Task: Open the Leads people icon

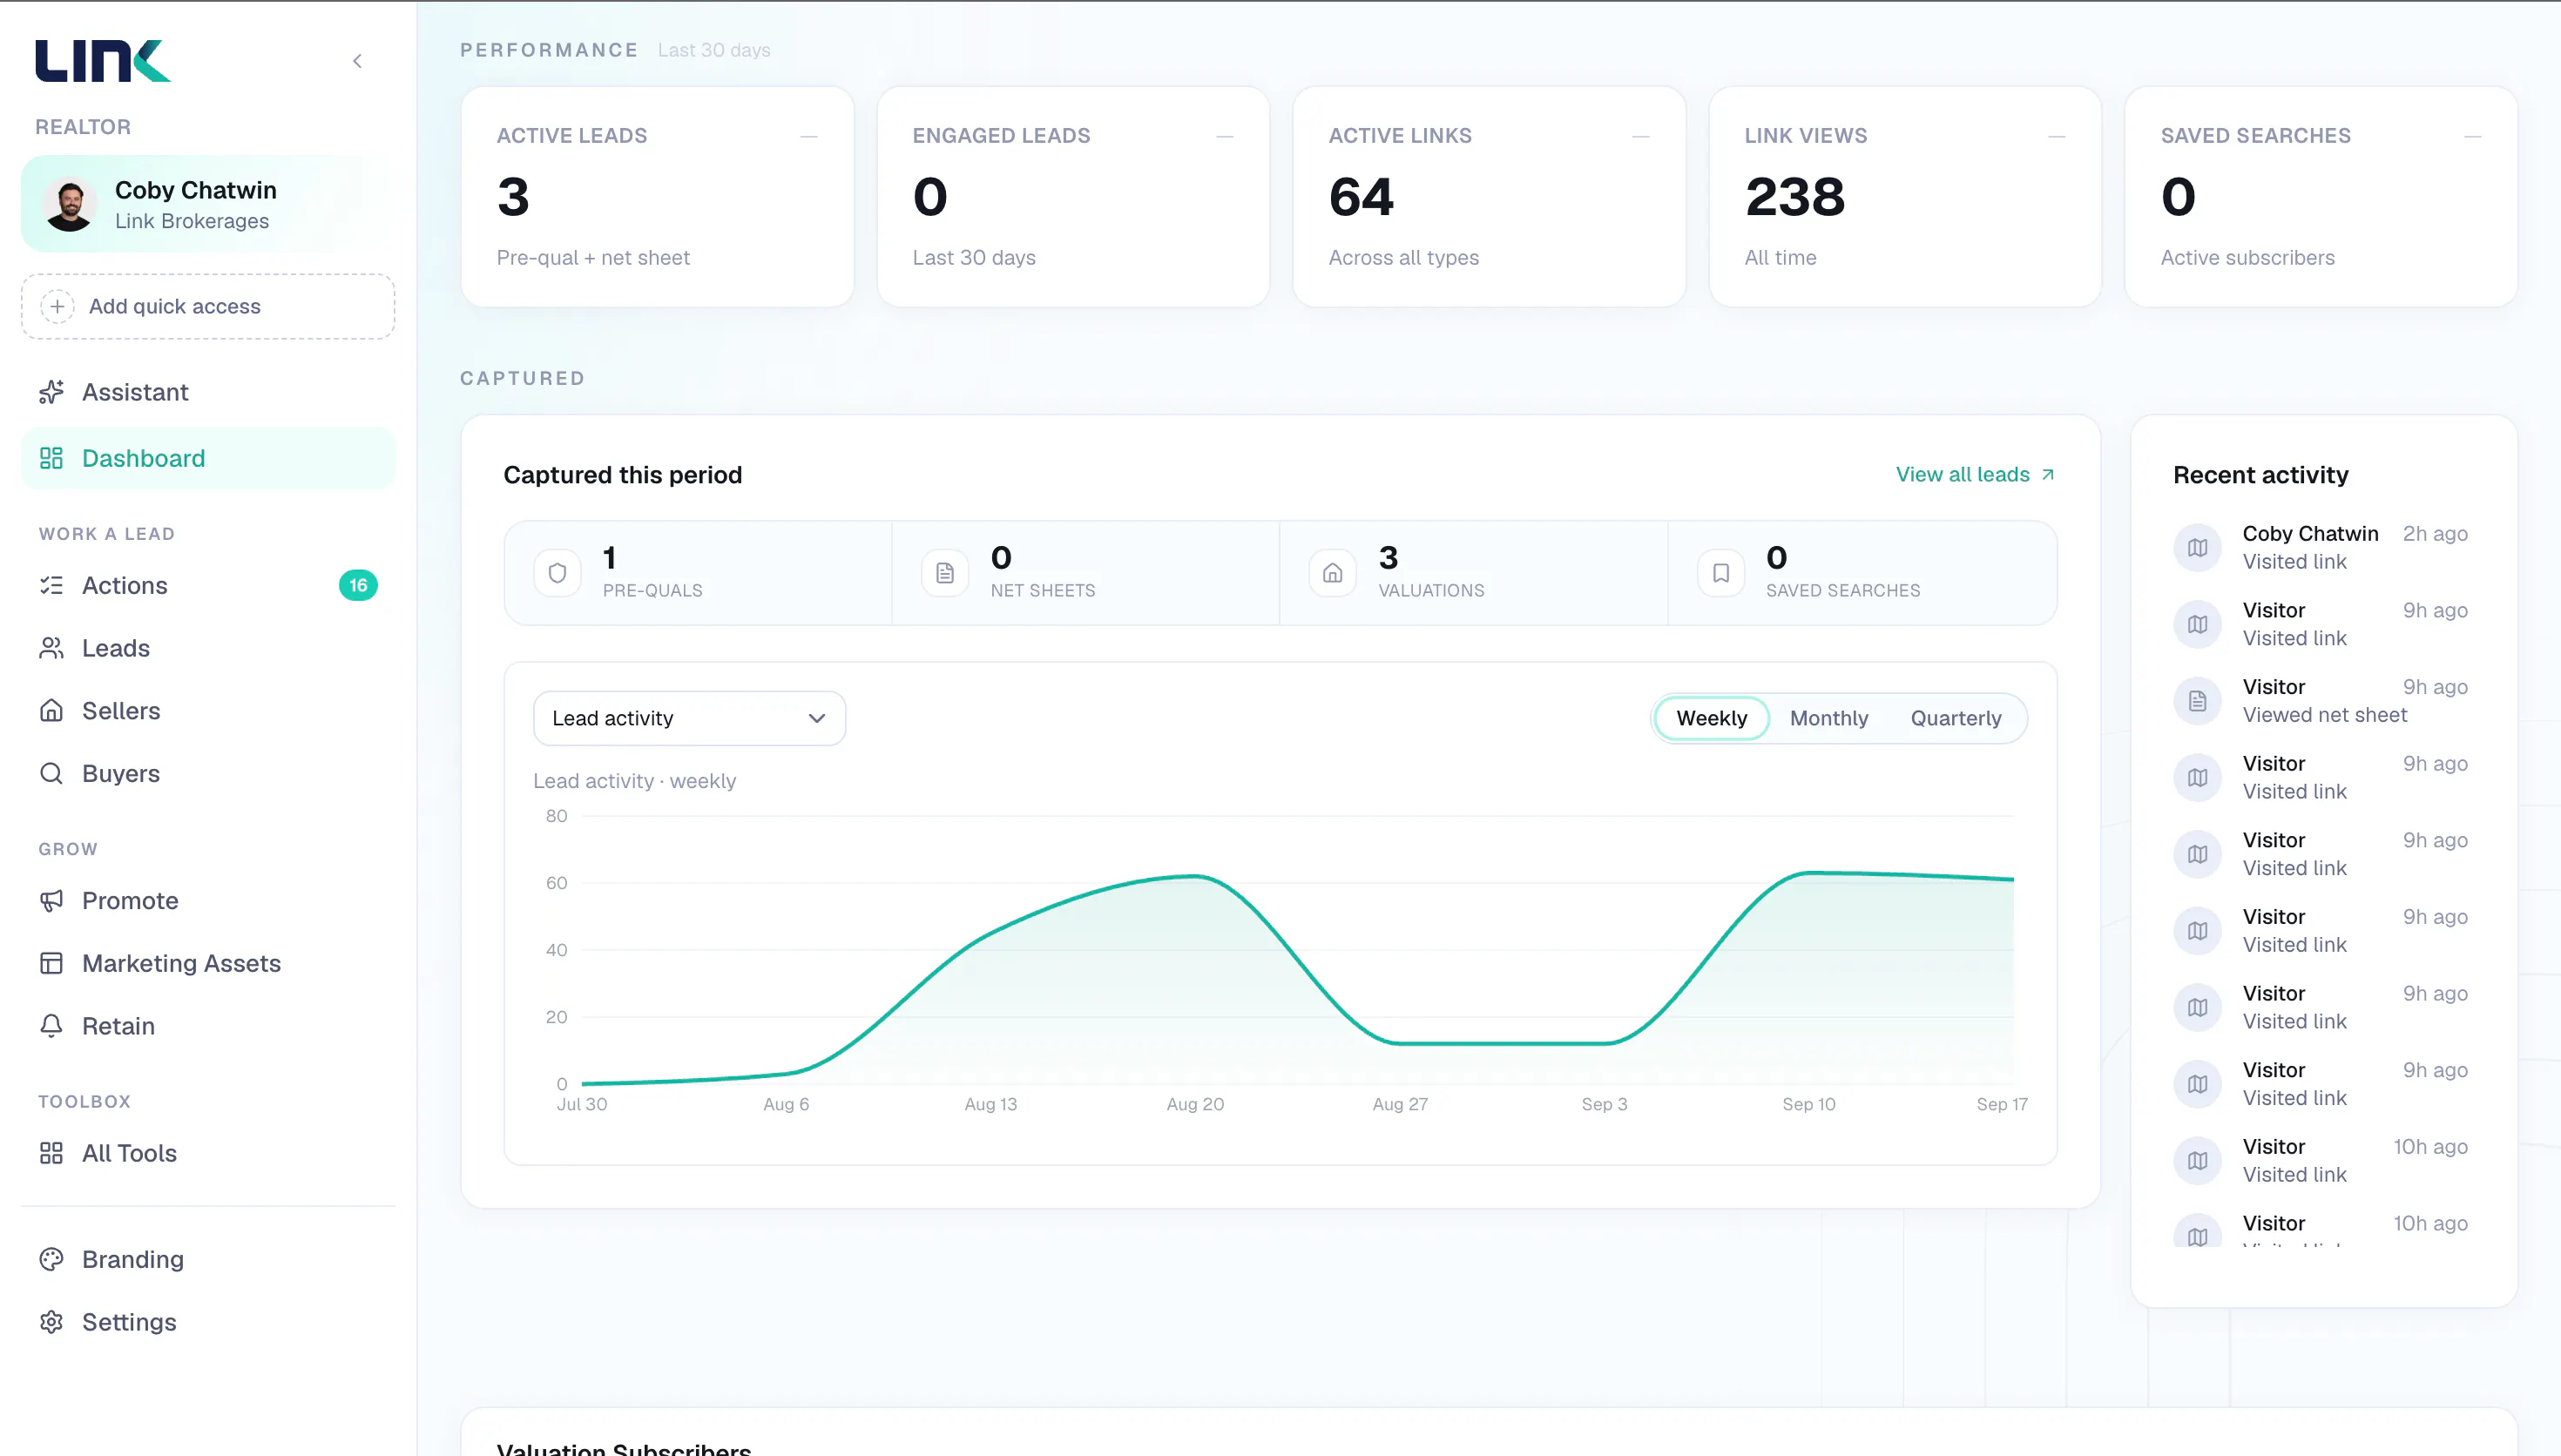Action: [51, 648]
